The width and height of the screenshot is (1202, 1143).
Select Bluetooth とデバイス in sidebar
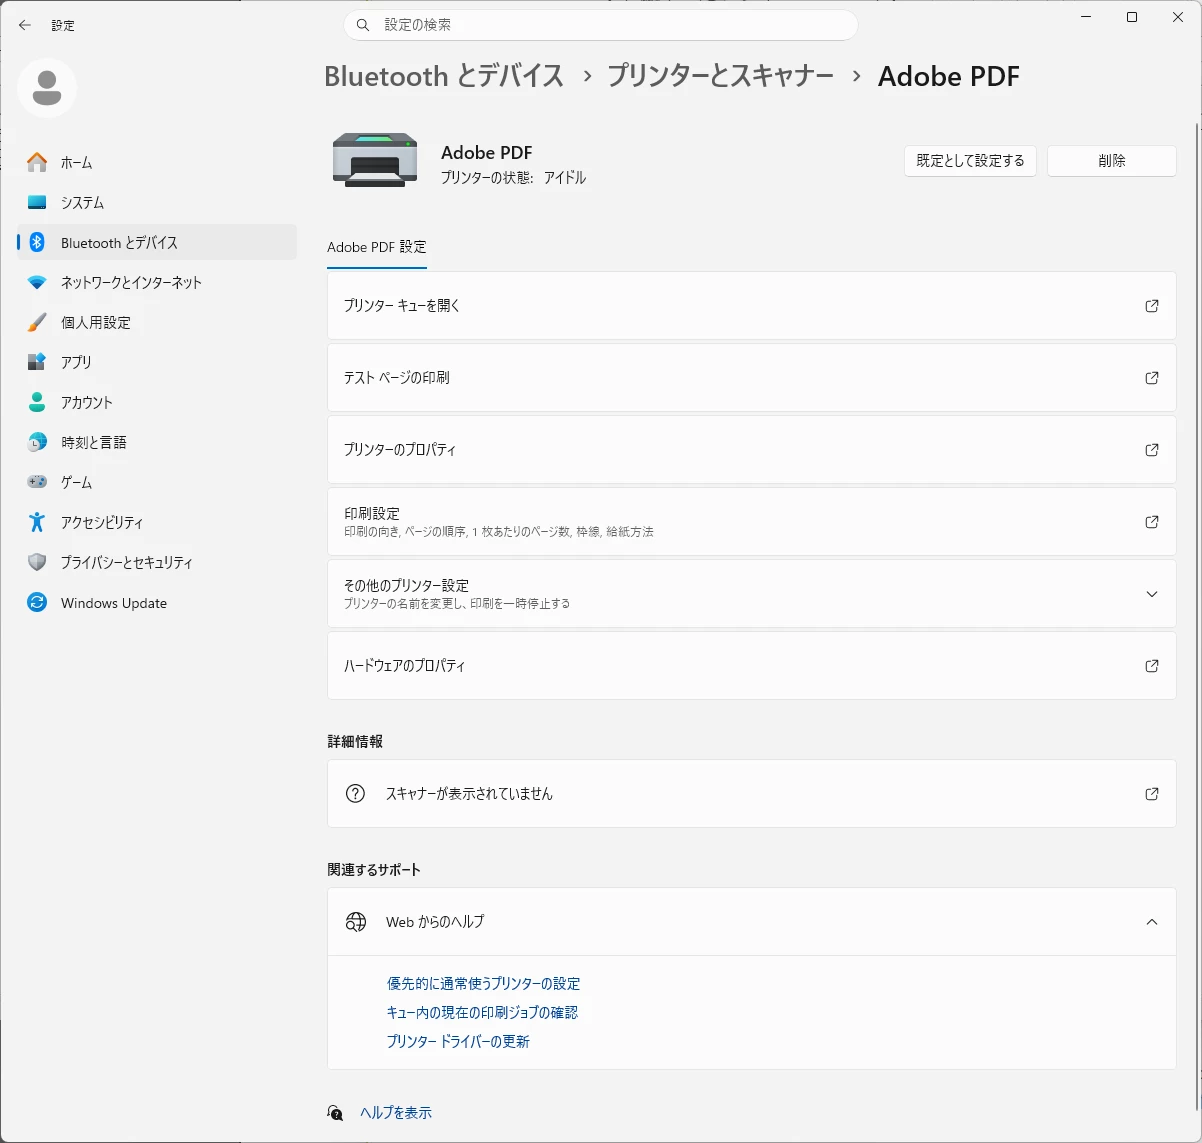[x=157, y=242]
